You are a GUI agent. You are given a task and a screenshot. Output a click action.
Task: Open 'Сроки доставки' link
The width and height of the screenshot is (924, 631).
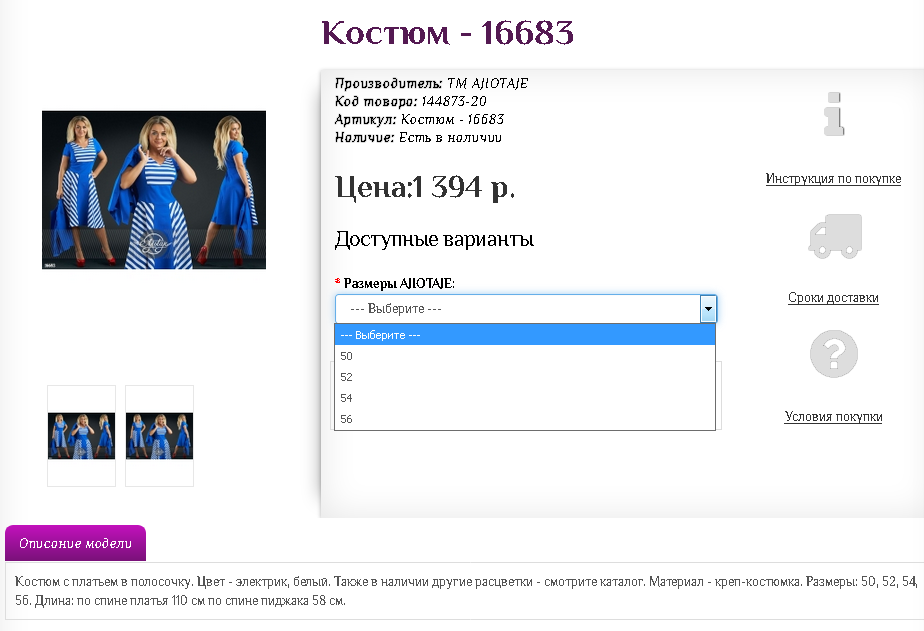(x=833, y=298)
